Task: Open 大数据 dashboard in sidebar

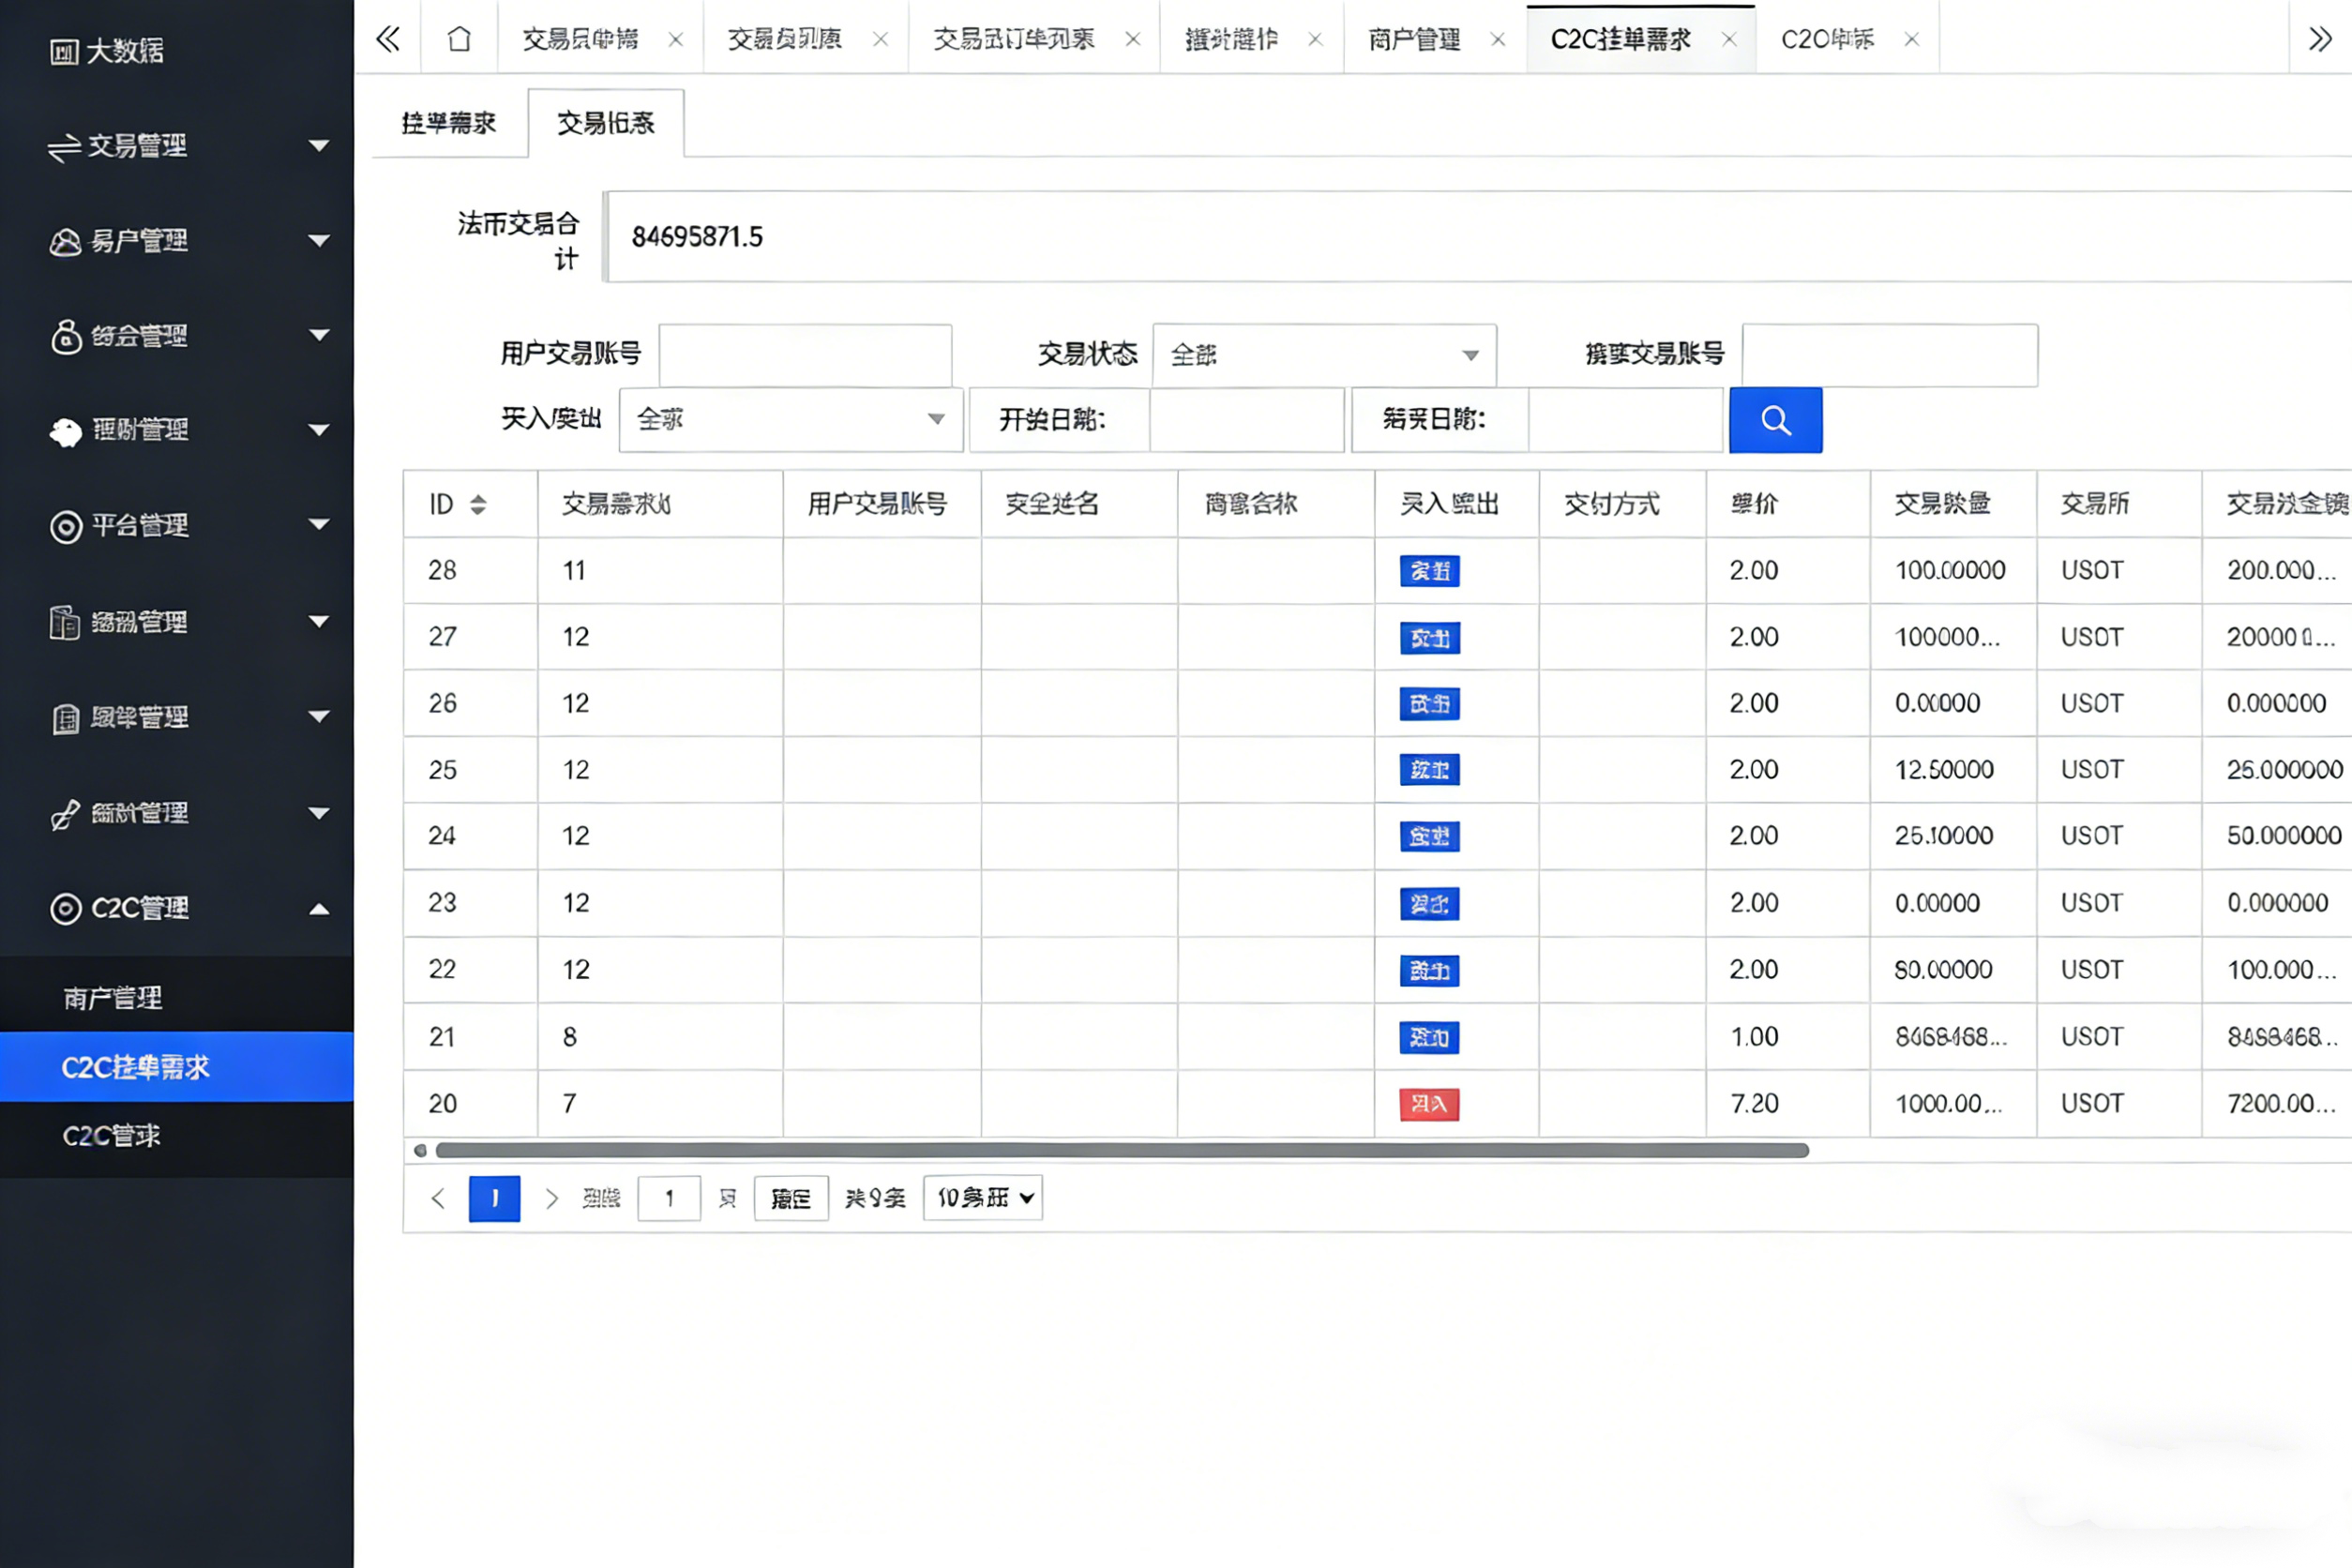Action: [x=108, y=51]
